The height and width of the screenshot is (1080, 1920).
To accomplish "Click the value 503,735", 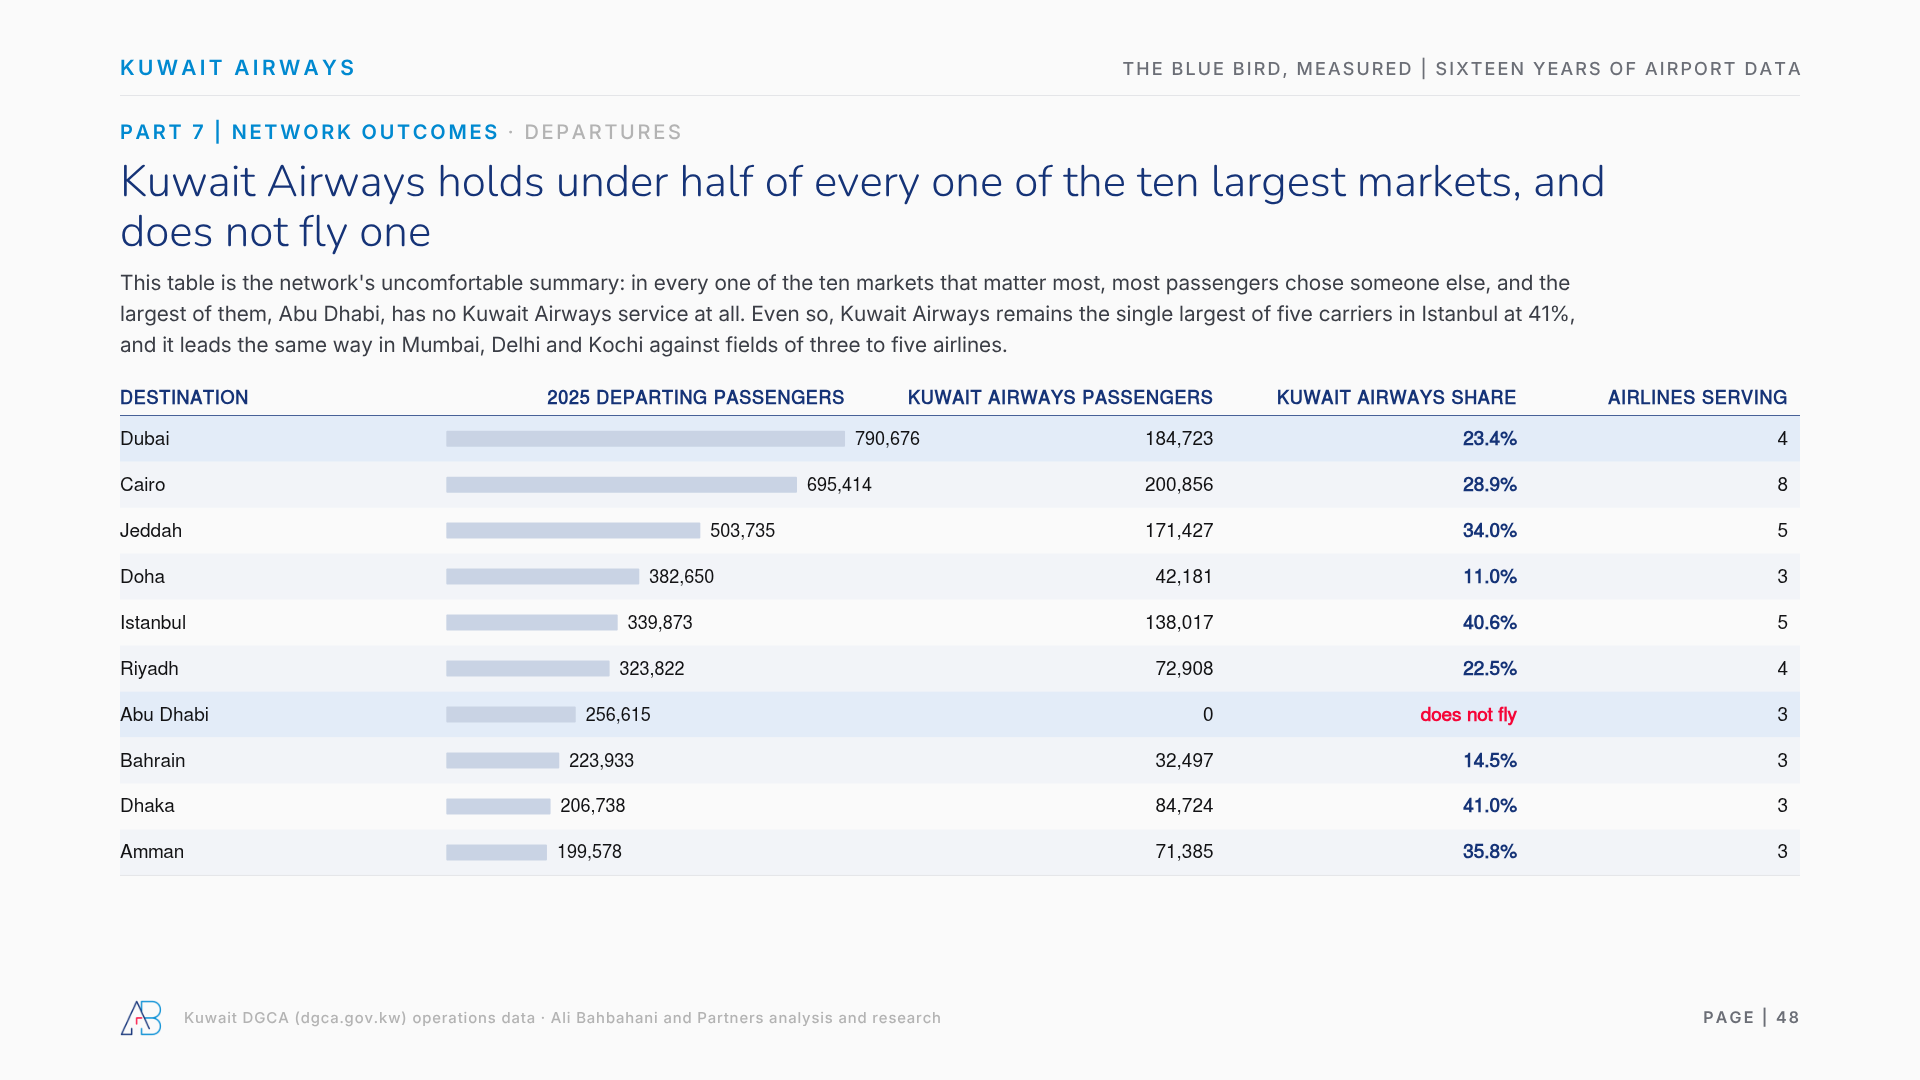I will pos(742,531).
